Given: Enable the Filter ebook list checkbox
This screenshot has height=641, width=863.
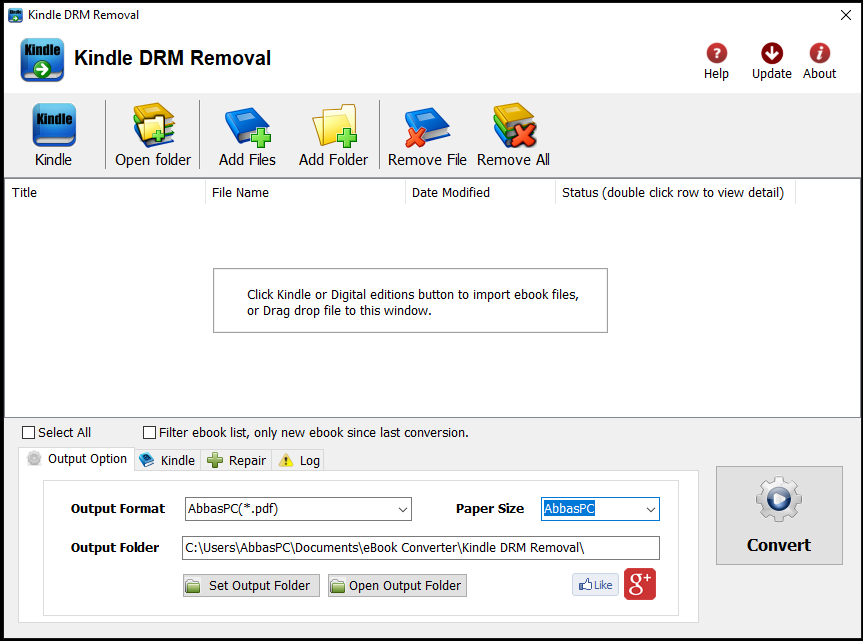Looking at the screenshot, I should click(x=149, y=432).
